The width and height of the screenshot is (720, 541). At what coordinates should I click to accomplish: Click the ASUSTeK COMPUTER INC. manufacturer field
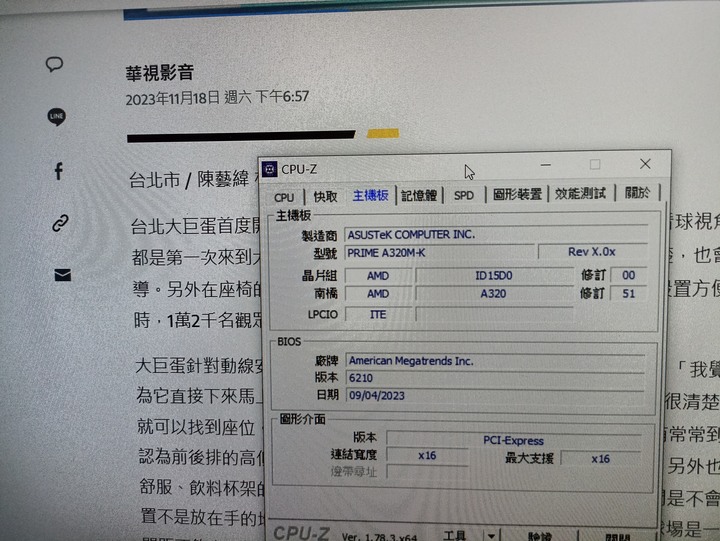pyautogui.click(x=496, y=234)
